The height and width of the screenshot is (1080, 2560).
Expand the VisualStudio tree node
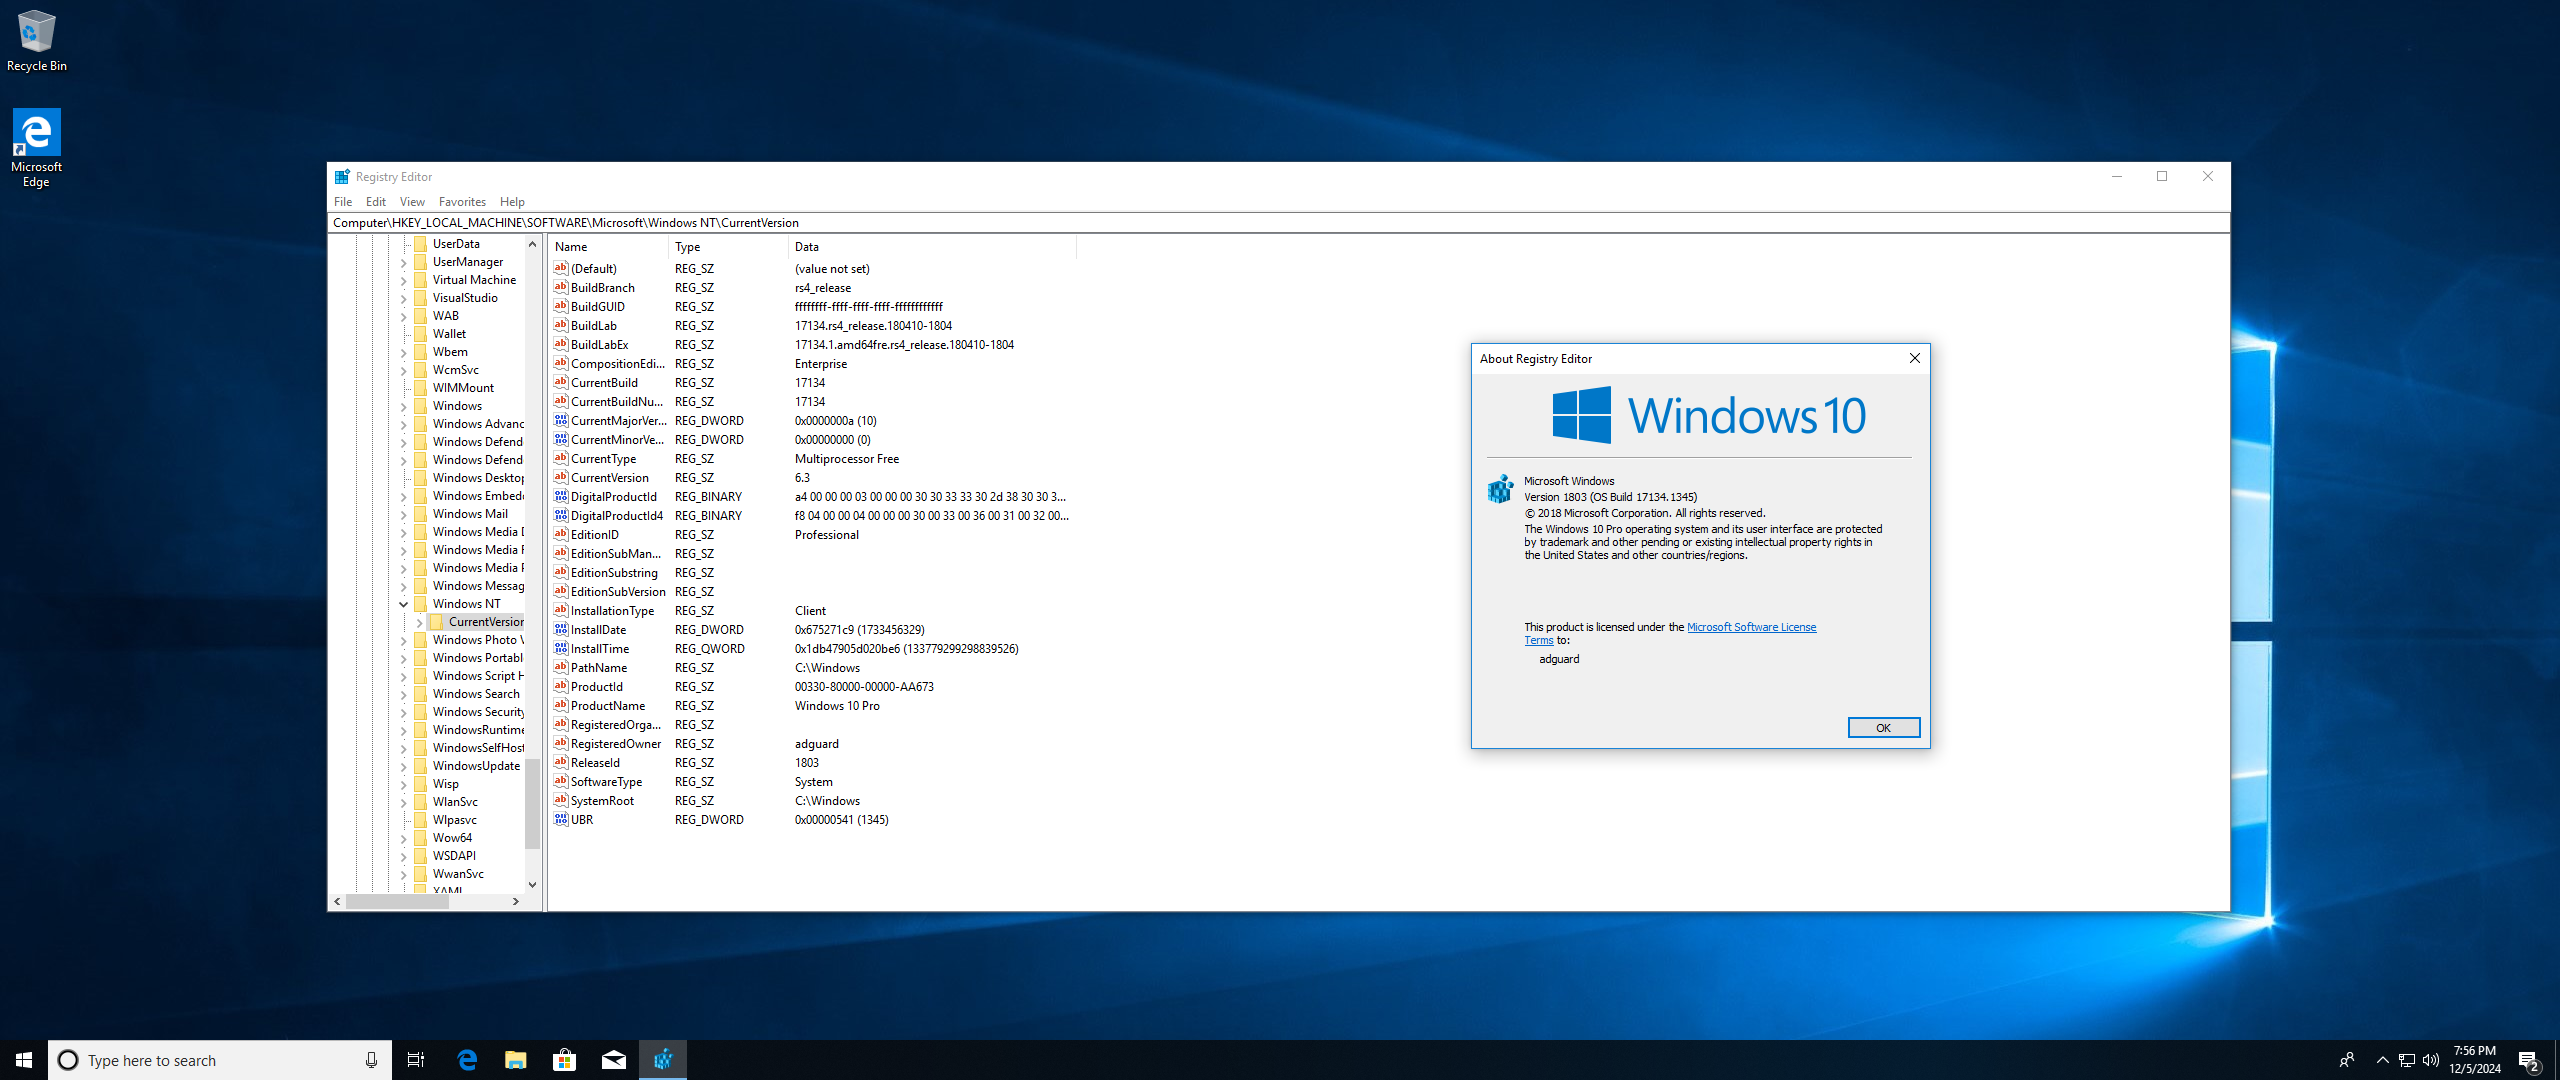404,298
